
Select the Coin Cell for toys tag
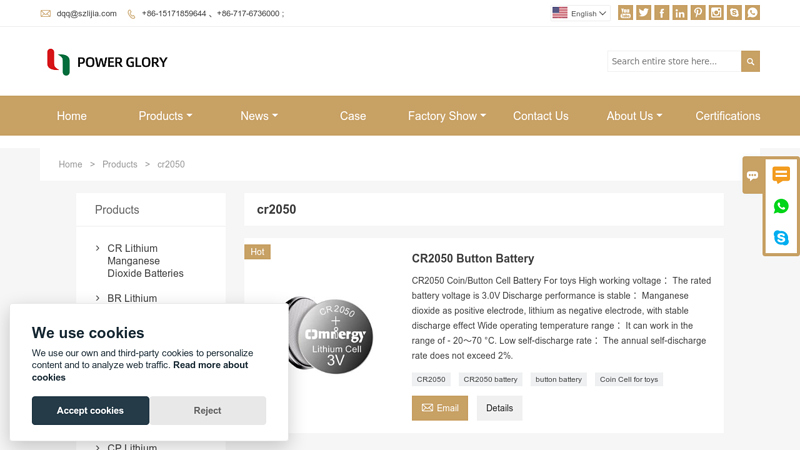629,380
